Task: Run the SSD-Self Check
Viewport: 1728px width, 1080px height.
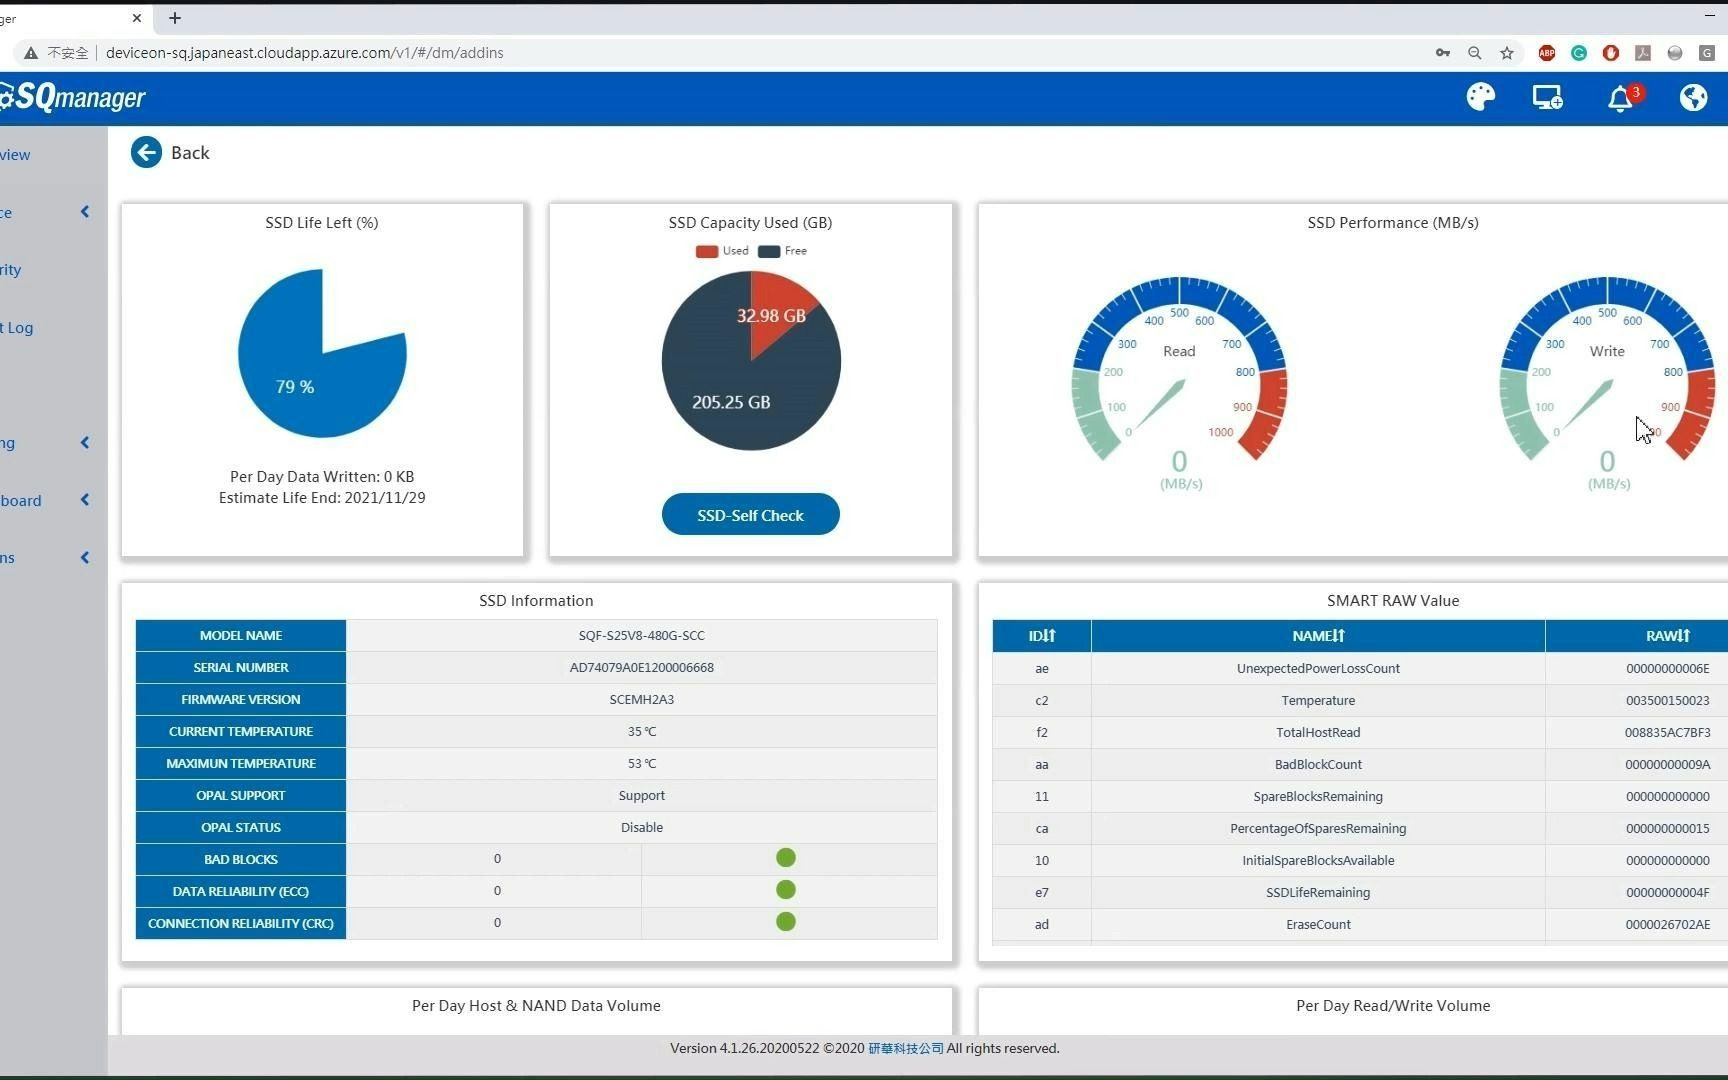Action: 751,515
